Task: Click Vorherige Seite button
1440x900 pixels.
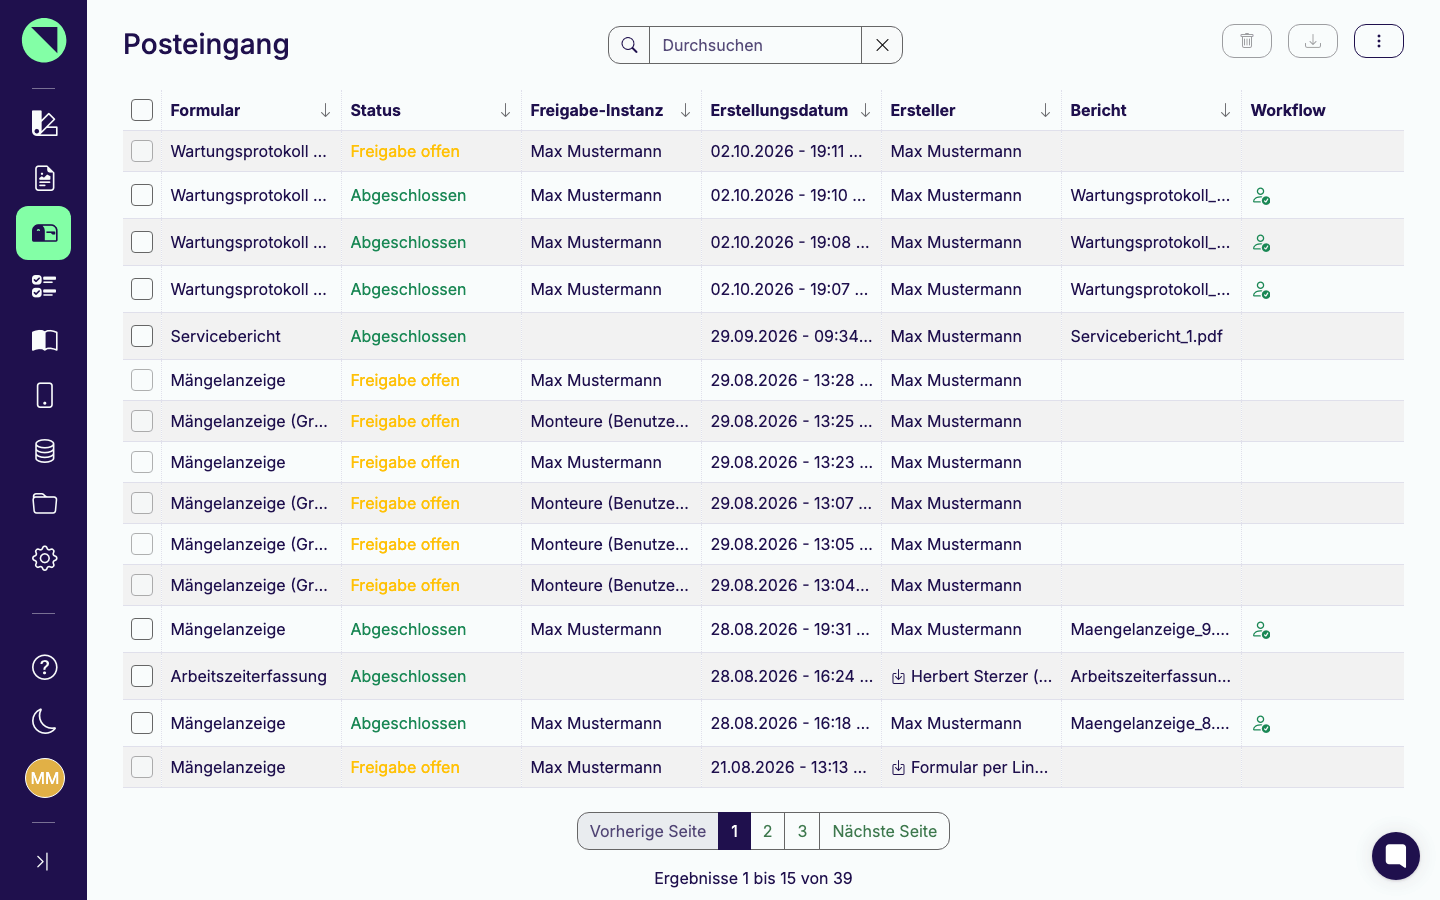Action: point(648,831)
